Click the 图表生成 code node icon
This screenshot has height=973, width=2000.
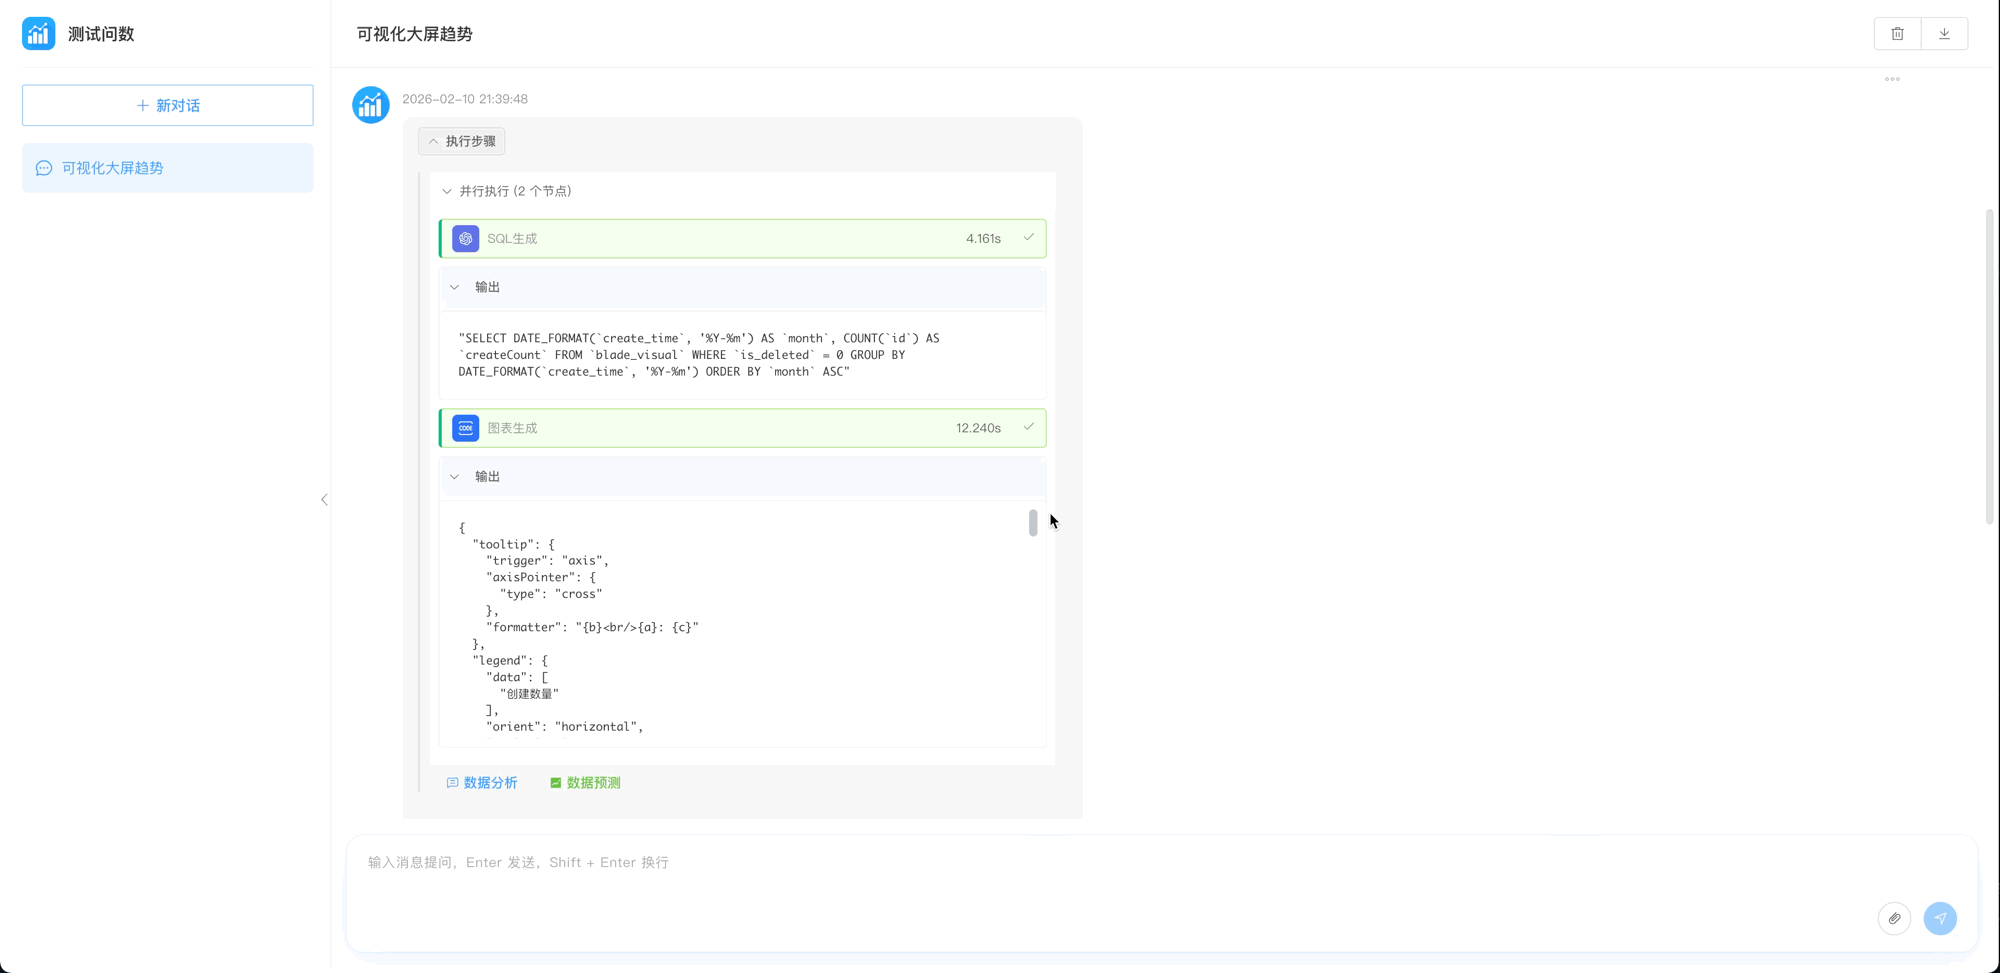point(466,428)
